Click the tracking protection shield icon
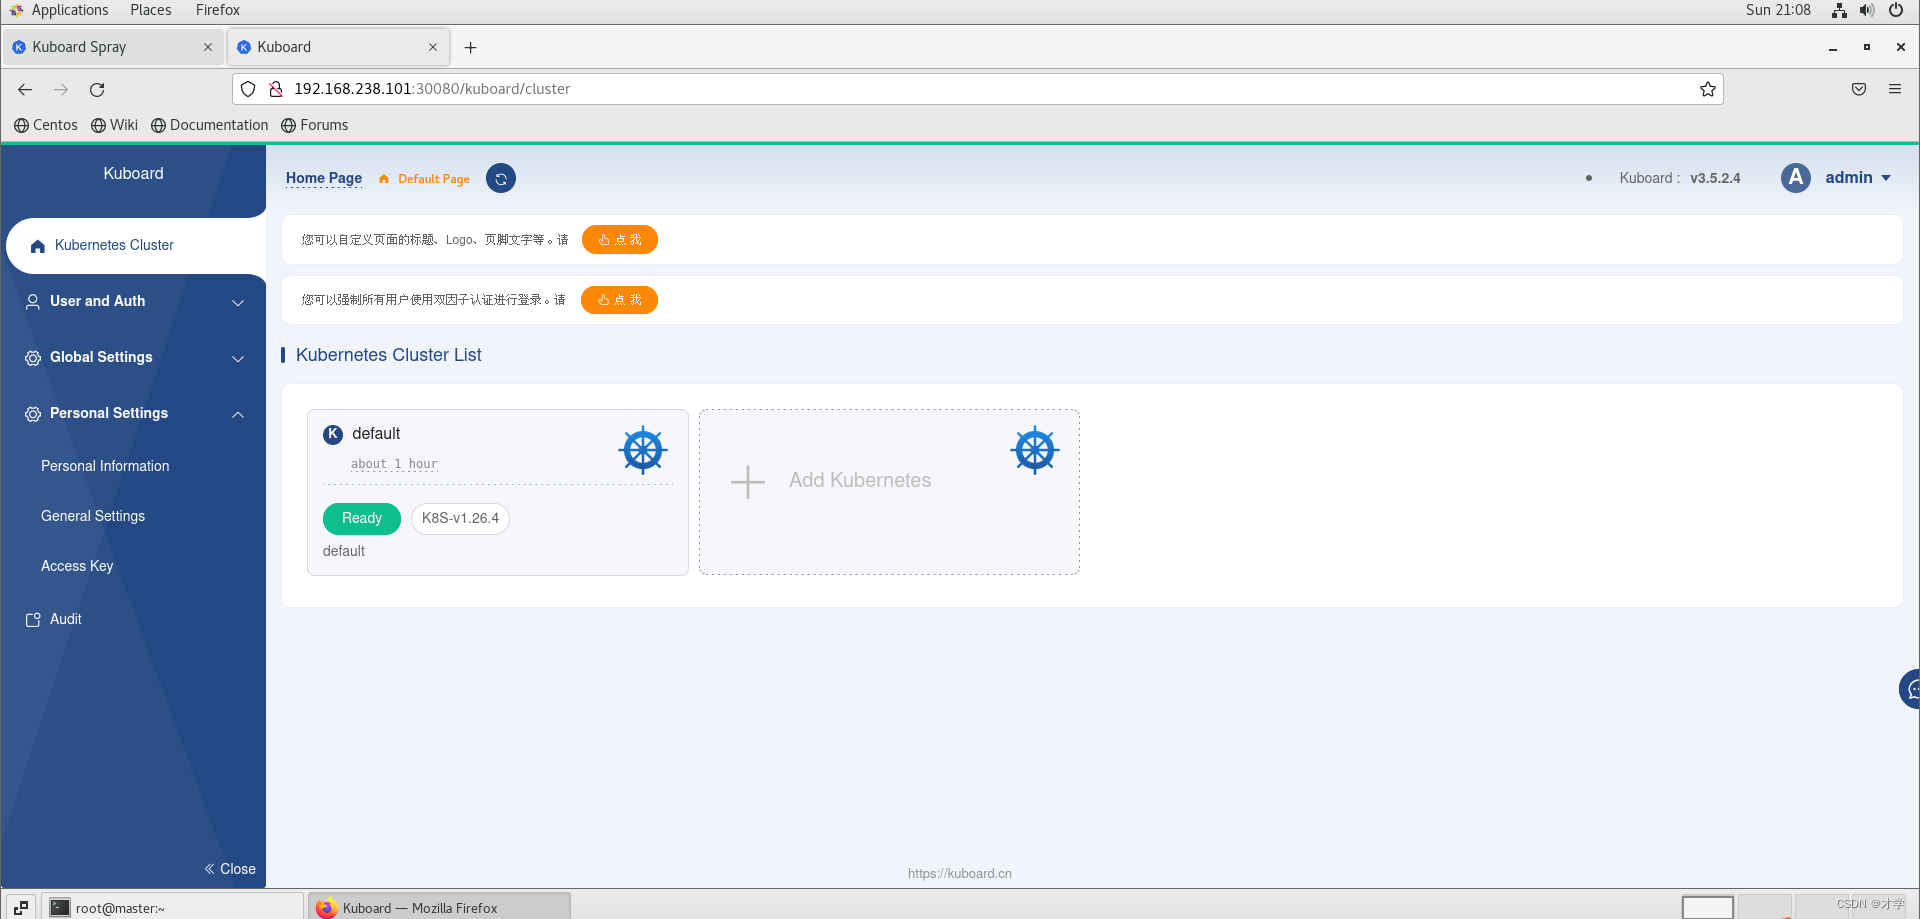This screenshot has height=919, width=1920. [248, 89]
